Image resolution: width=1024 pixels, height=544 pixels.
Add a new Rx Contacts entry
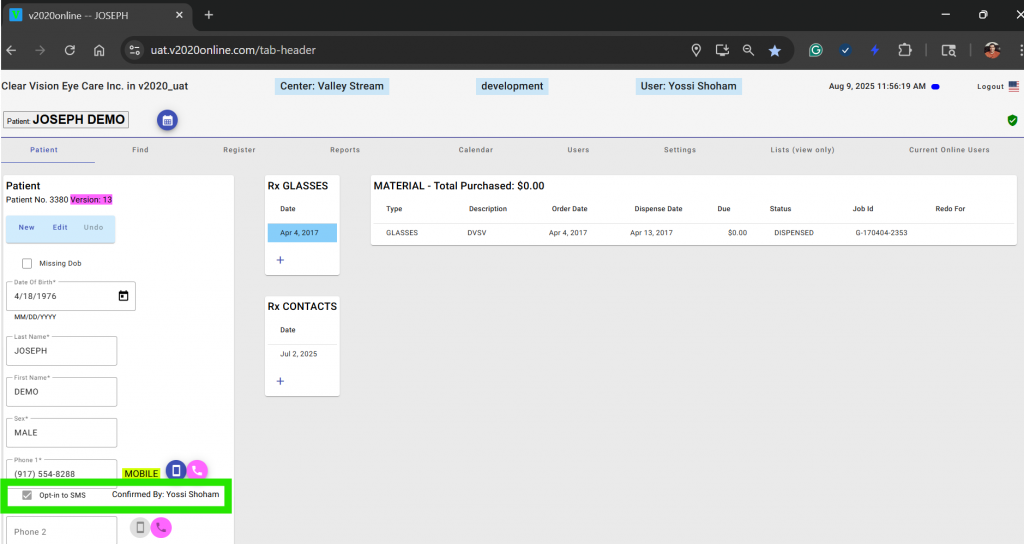coord(280,381)
